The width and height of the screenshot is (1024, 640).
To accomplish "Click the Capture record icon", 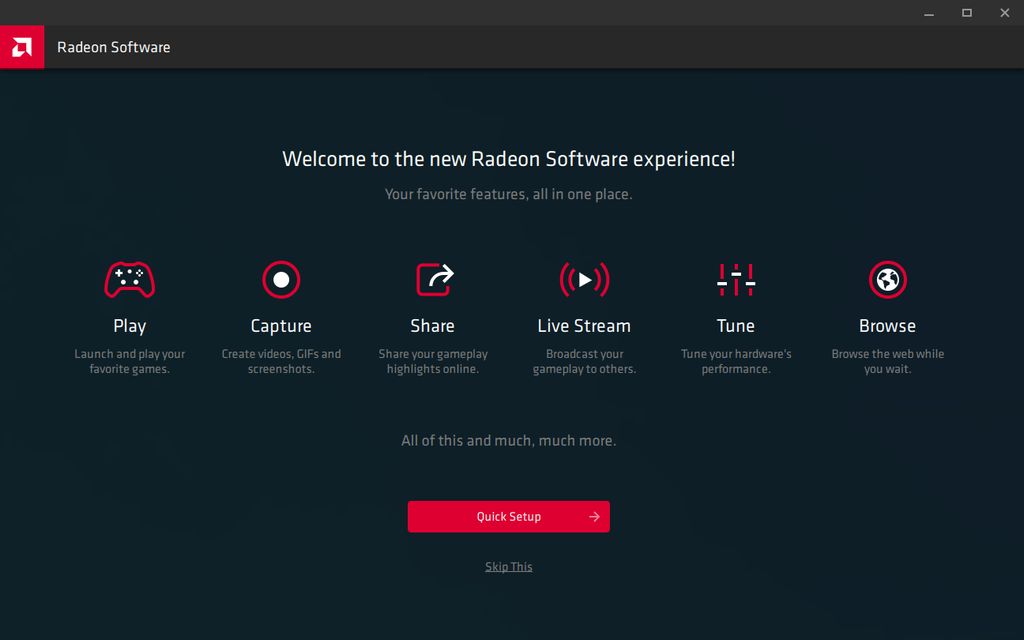I will point(281,280).
